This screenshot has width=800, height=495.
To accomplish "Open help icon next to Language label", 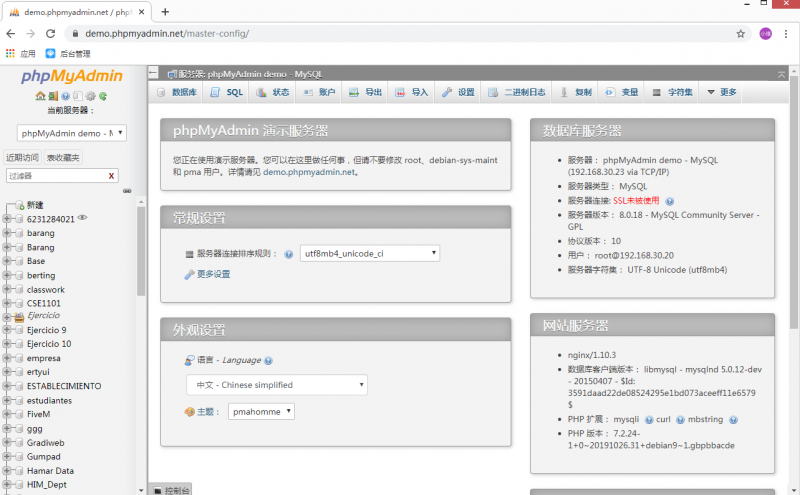I will (x=268, y=361).
